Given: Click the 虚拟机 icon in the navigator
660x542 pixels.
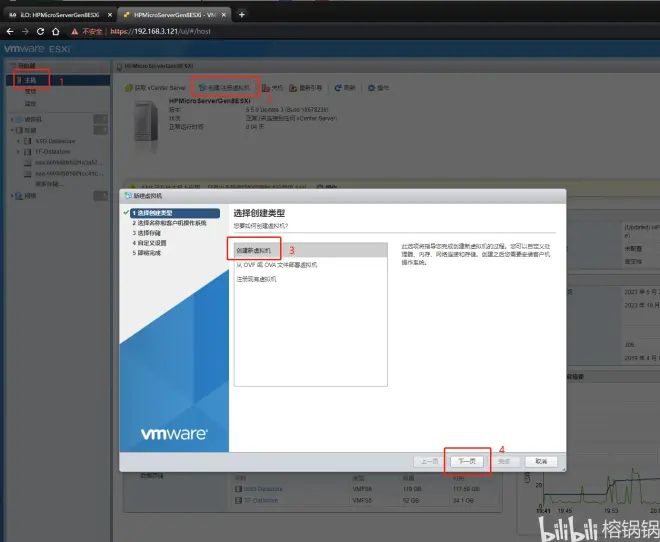Looking at the screenshot, I should tap(19, 119).
